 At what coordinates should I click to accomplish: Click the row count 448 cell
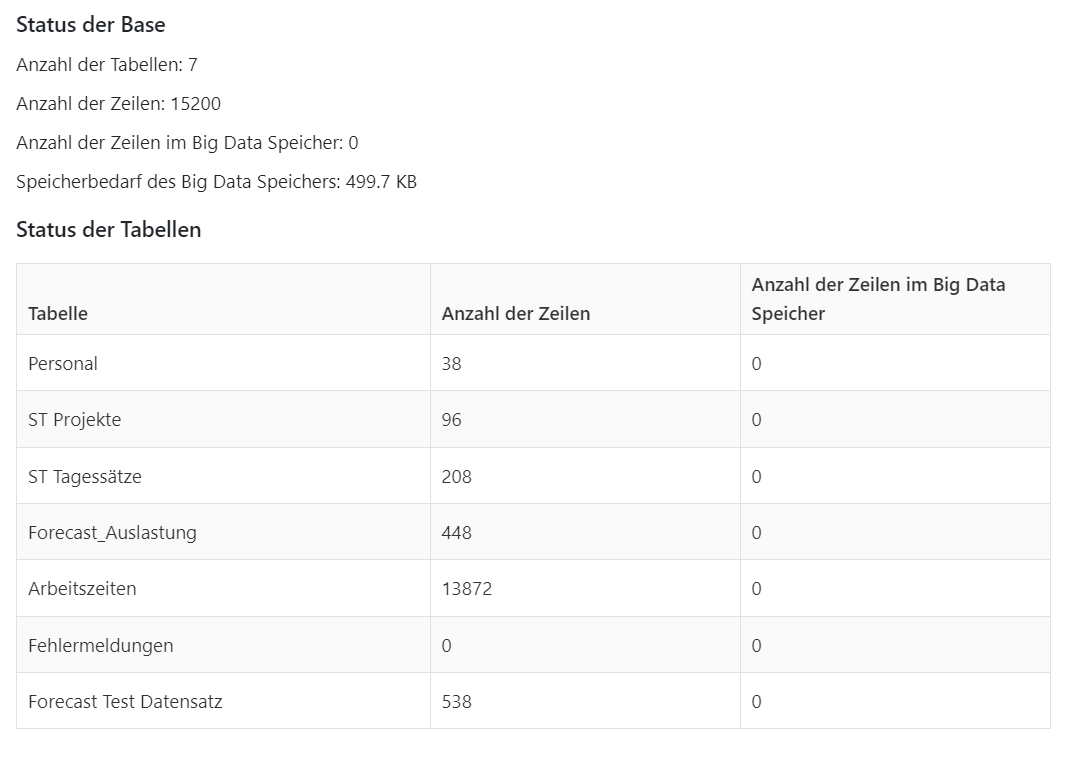click(456, 533)
